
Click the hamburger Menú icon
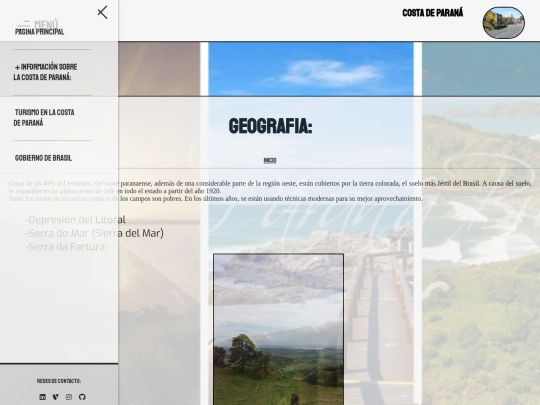coord(24,24)
